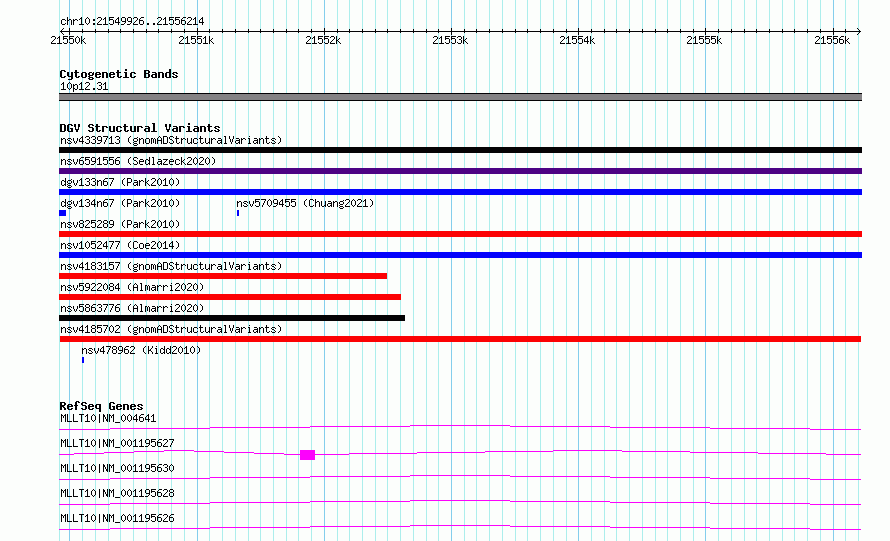Click the MLLT10|NM_001195626 transcript label
The image size is (890, 541).
pyautogui.click(x=117, y=518)
